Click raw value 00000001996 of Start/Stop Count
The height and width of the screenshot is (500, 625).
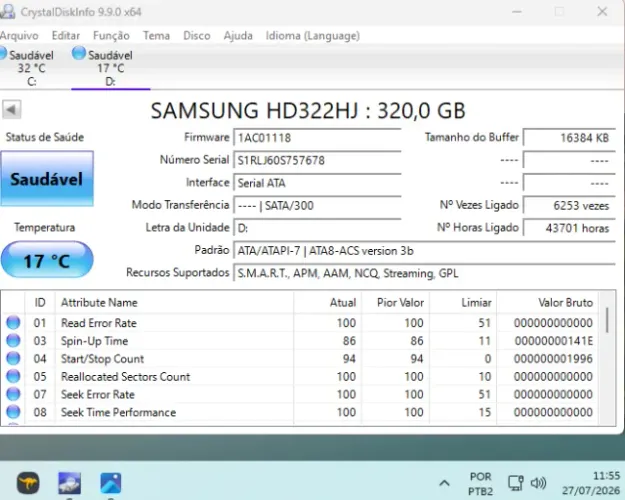553,359
